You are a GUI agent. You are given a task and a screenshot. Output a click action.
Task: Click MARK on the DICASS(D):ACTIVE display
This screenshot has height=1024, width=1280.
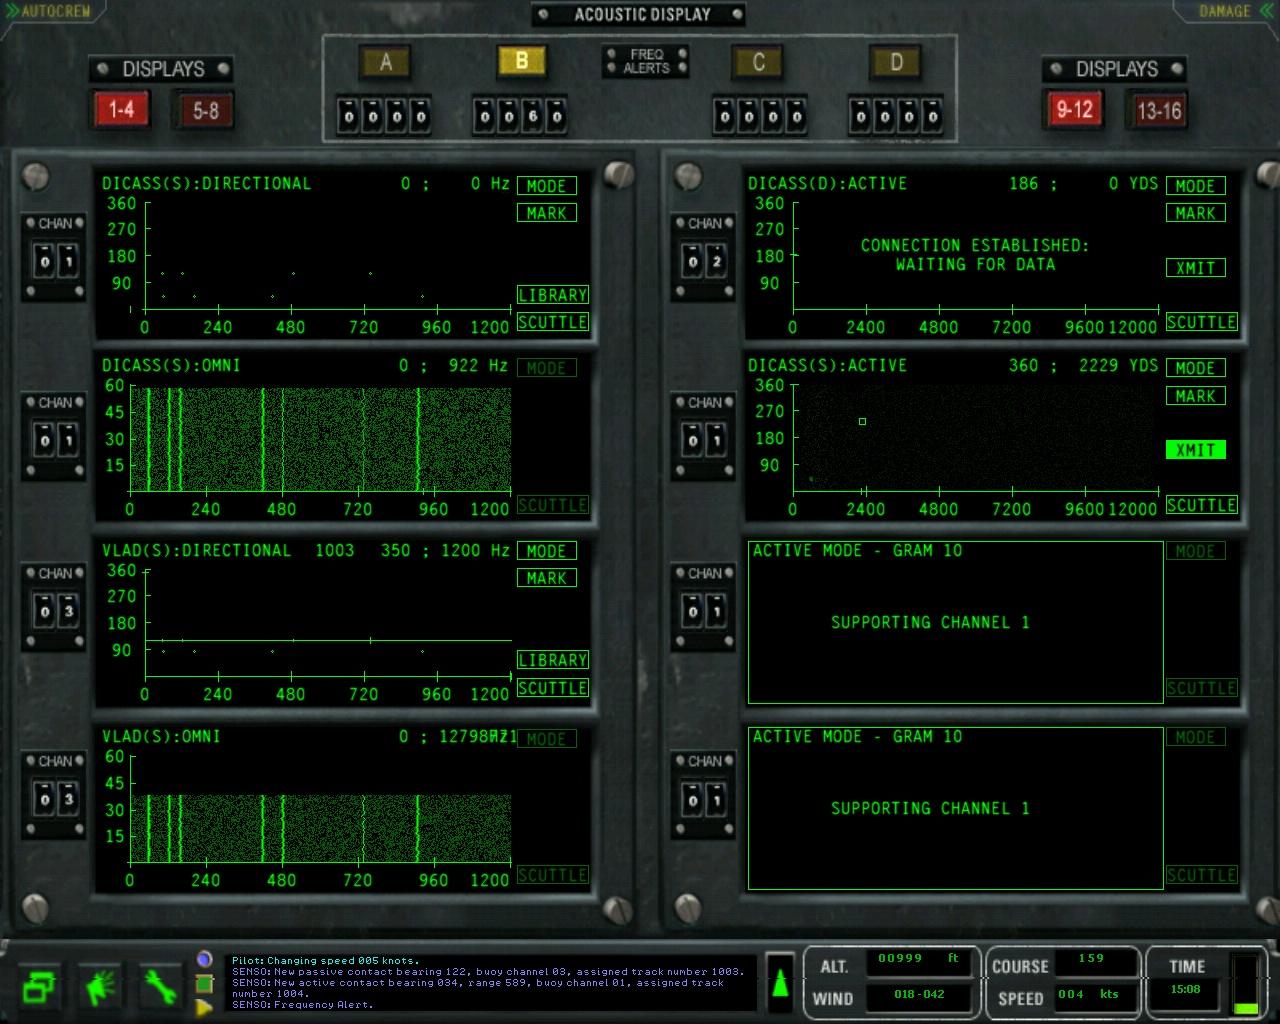1196,213
